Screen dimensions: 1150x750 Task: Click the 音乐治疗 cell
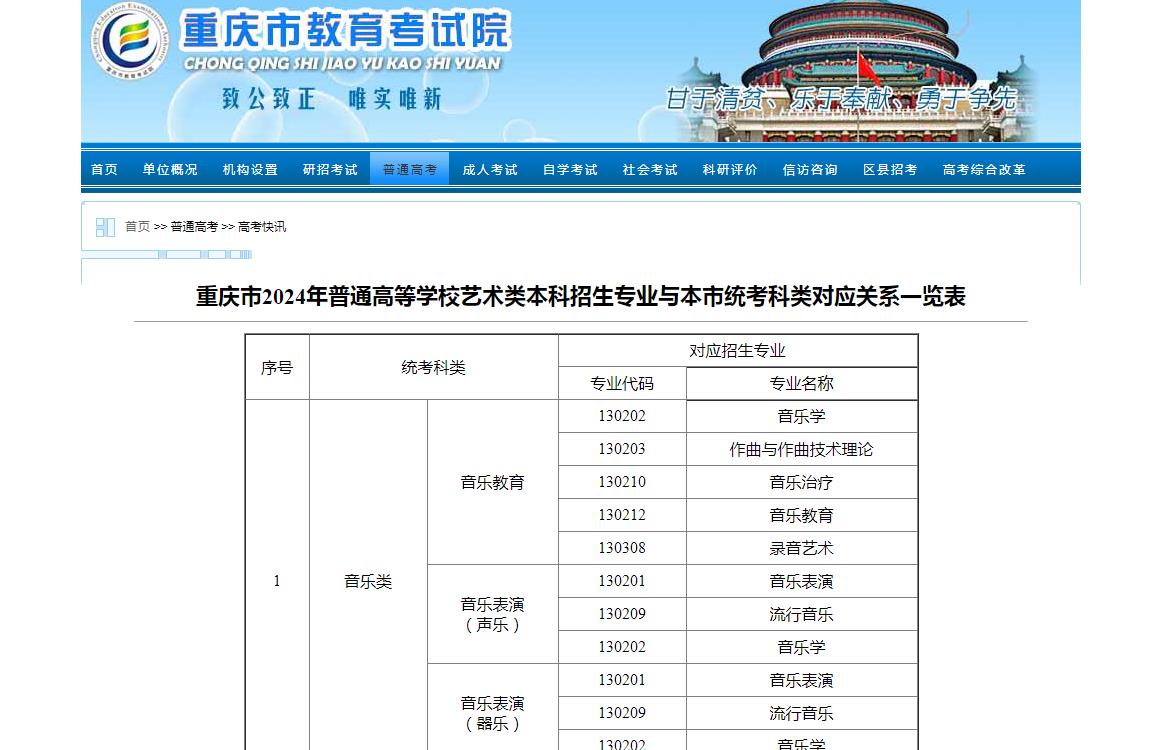(802, 482)
